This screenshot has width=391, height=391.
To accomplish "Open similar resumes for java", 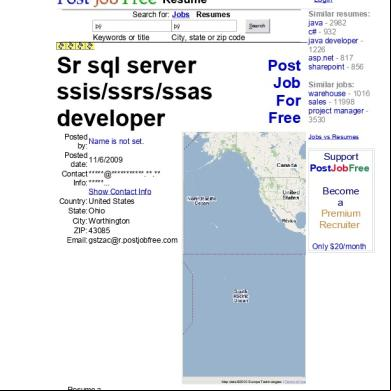I will (315, 23).
